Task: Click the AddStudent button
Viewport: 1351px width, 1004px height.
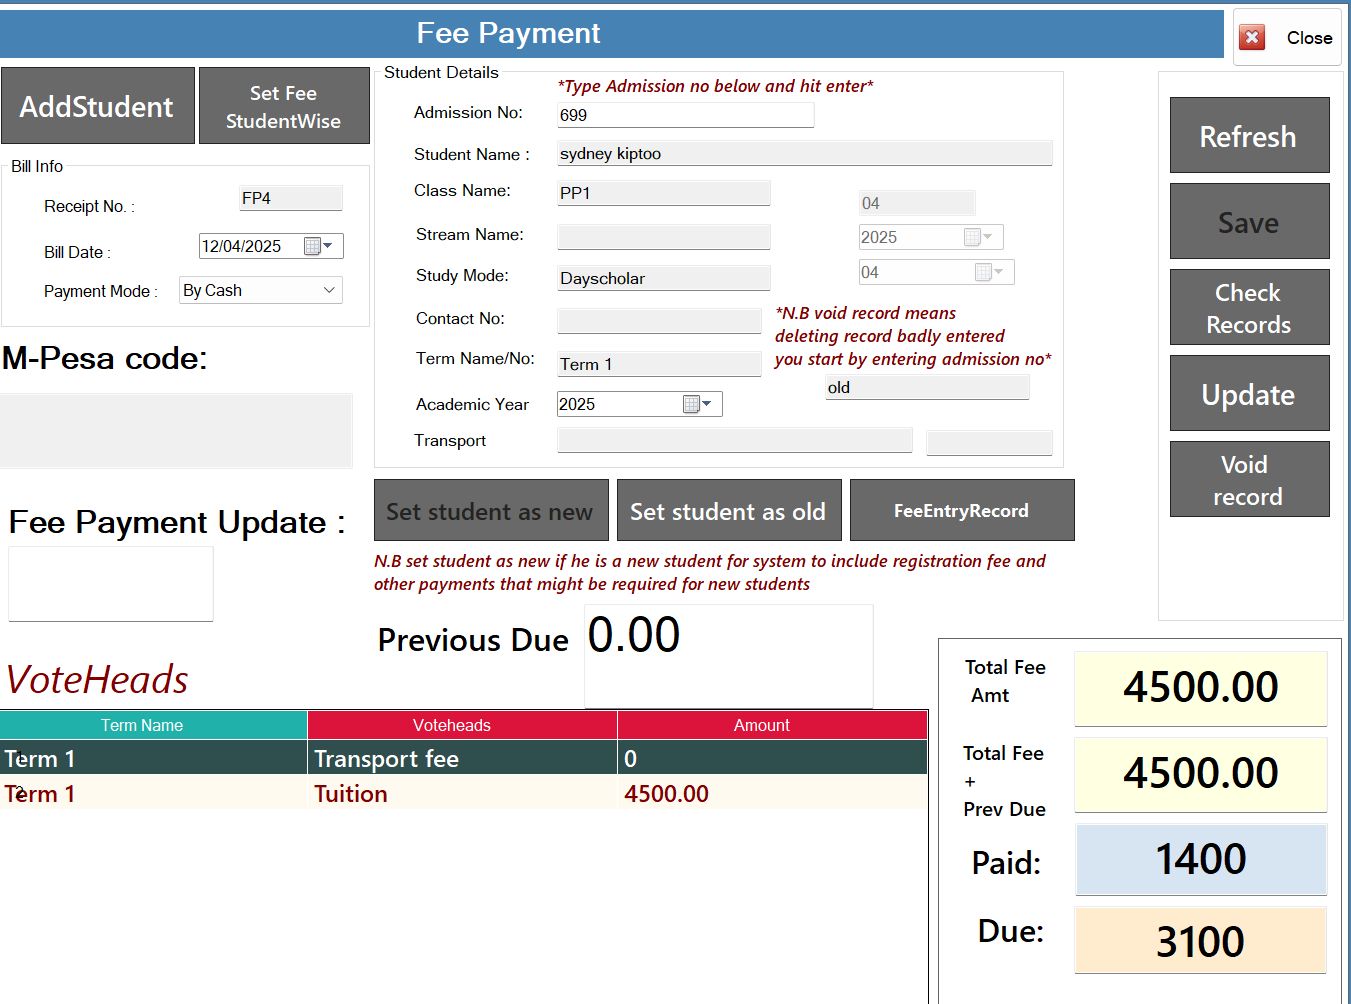Action: (x=97, y=106)
